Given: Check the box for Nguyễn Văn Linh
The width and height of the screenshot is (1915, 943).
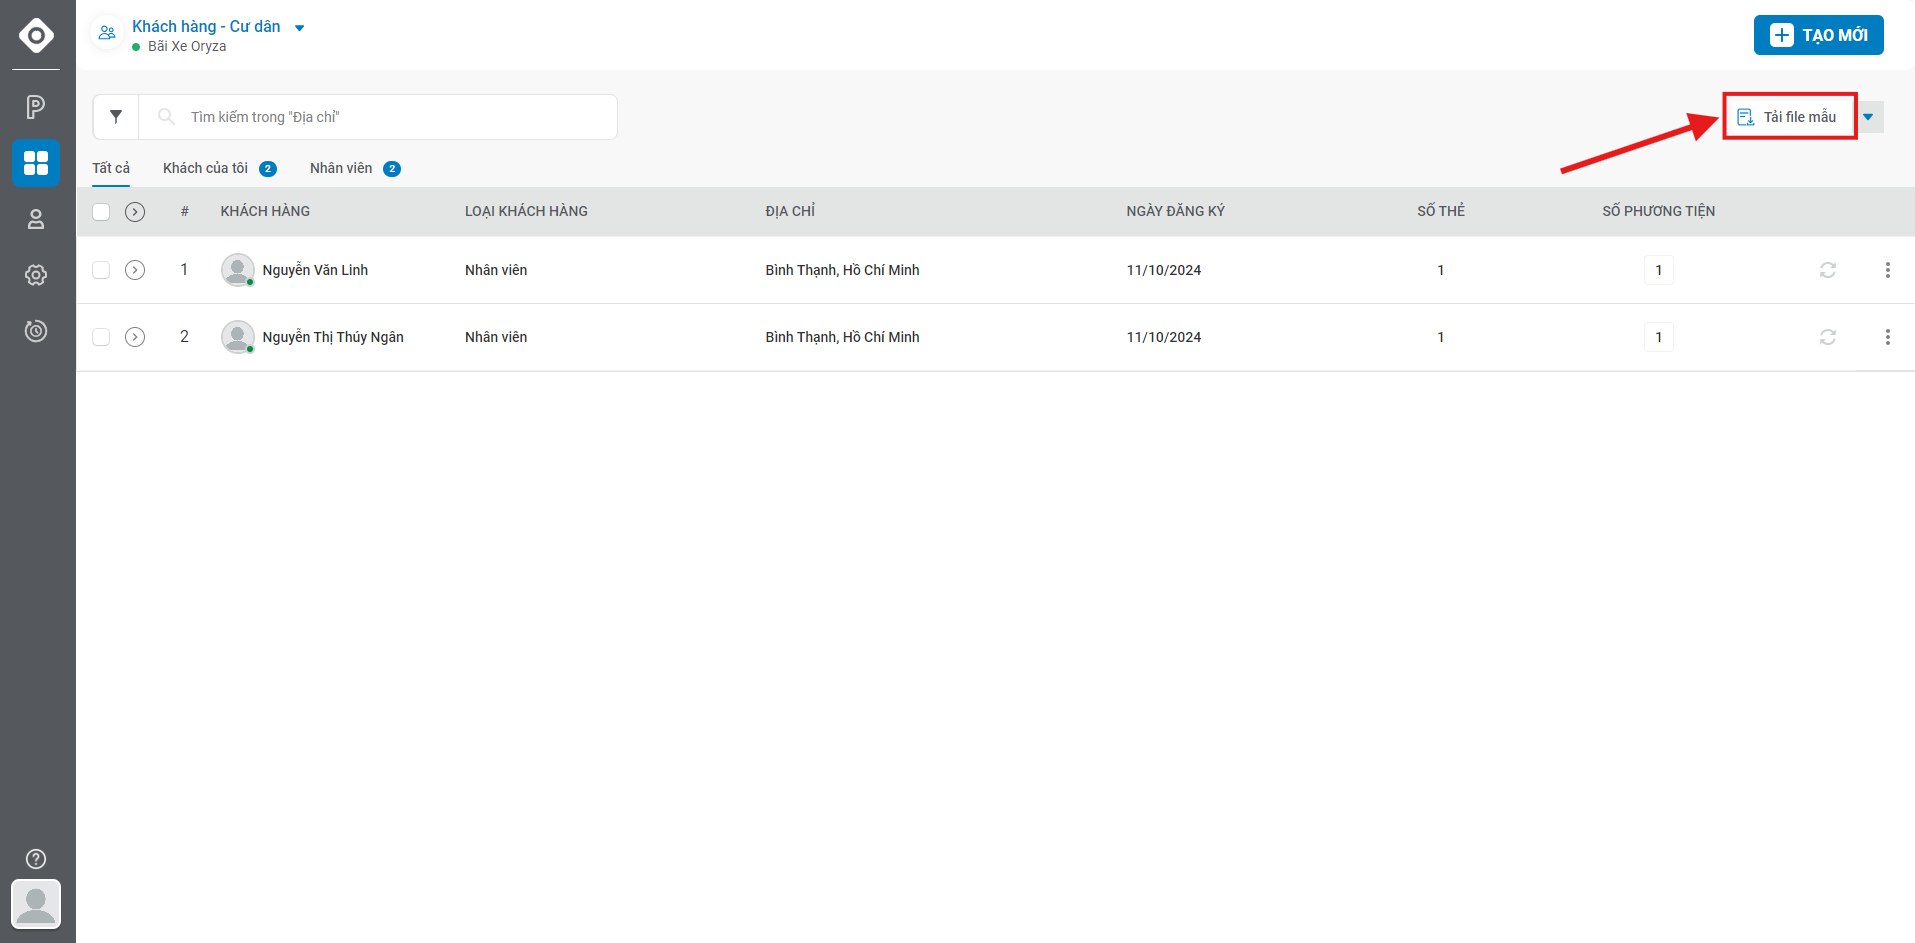Looking at the screenshot, I should (x=101, y=270).
